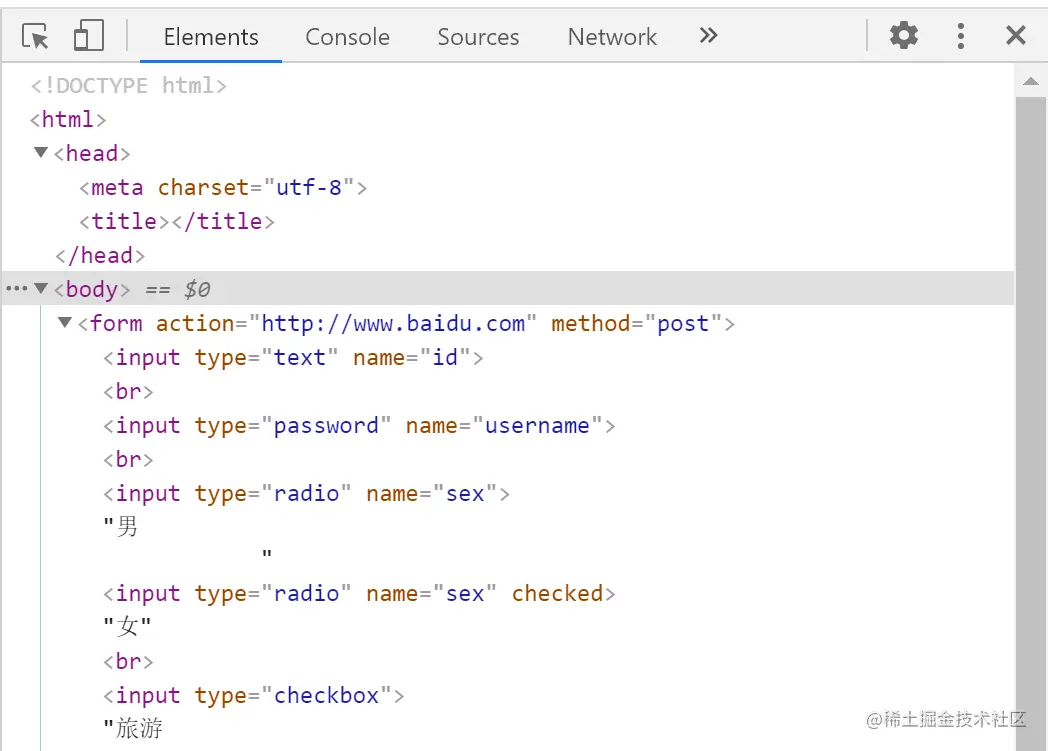This screenshot has width=1048, height=751.
Task: Click the ellipsis beside the body node
Action: [16, 289]
